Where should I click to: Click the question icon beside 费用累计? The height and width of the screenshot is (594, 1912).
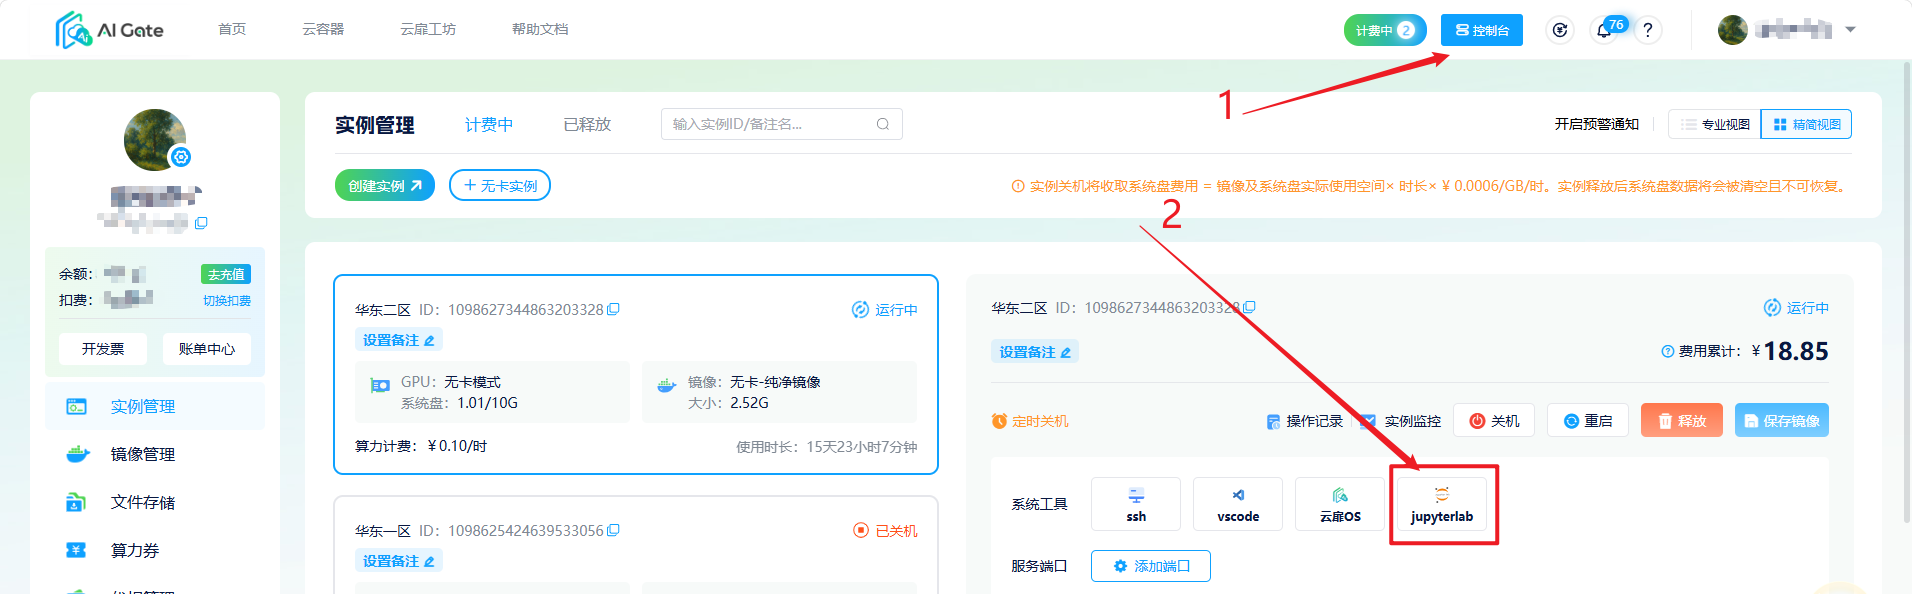coord(1667,351)
